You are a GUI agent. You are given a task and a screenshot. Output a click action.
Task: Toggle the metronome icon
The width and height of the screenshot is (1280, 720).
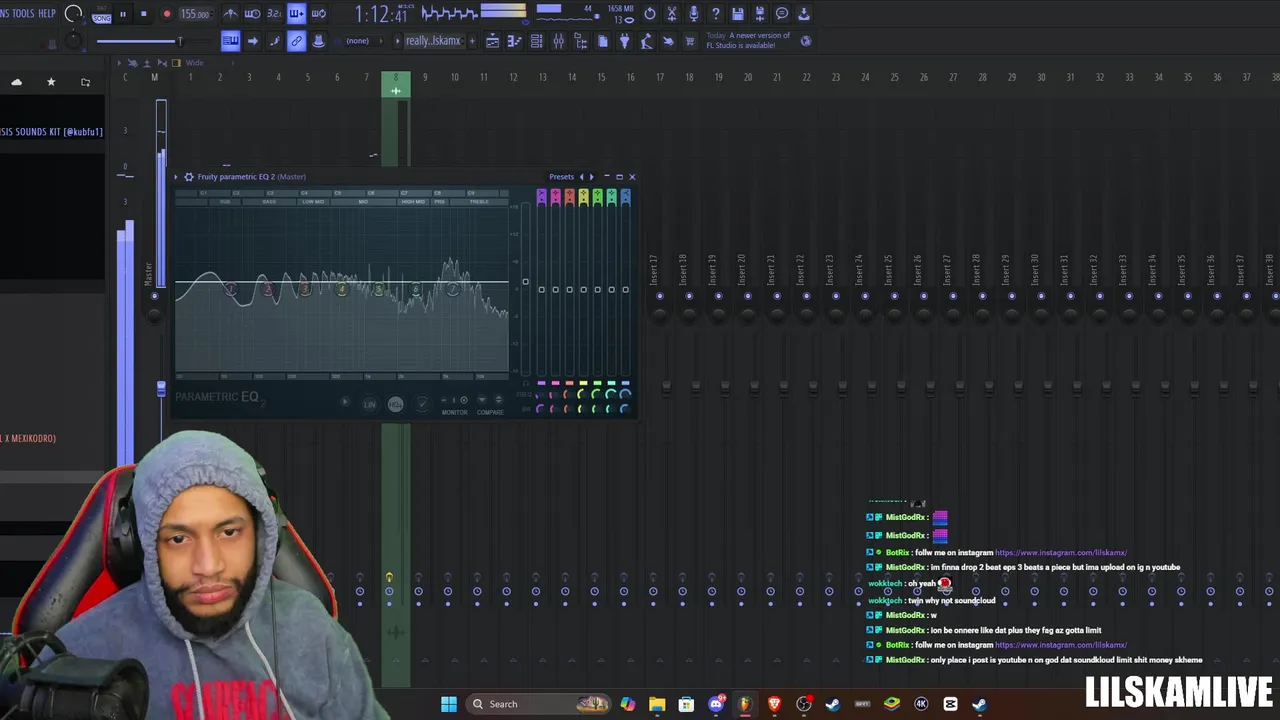230,14
